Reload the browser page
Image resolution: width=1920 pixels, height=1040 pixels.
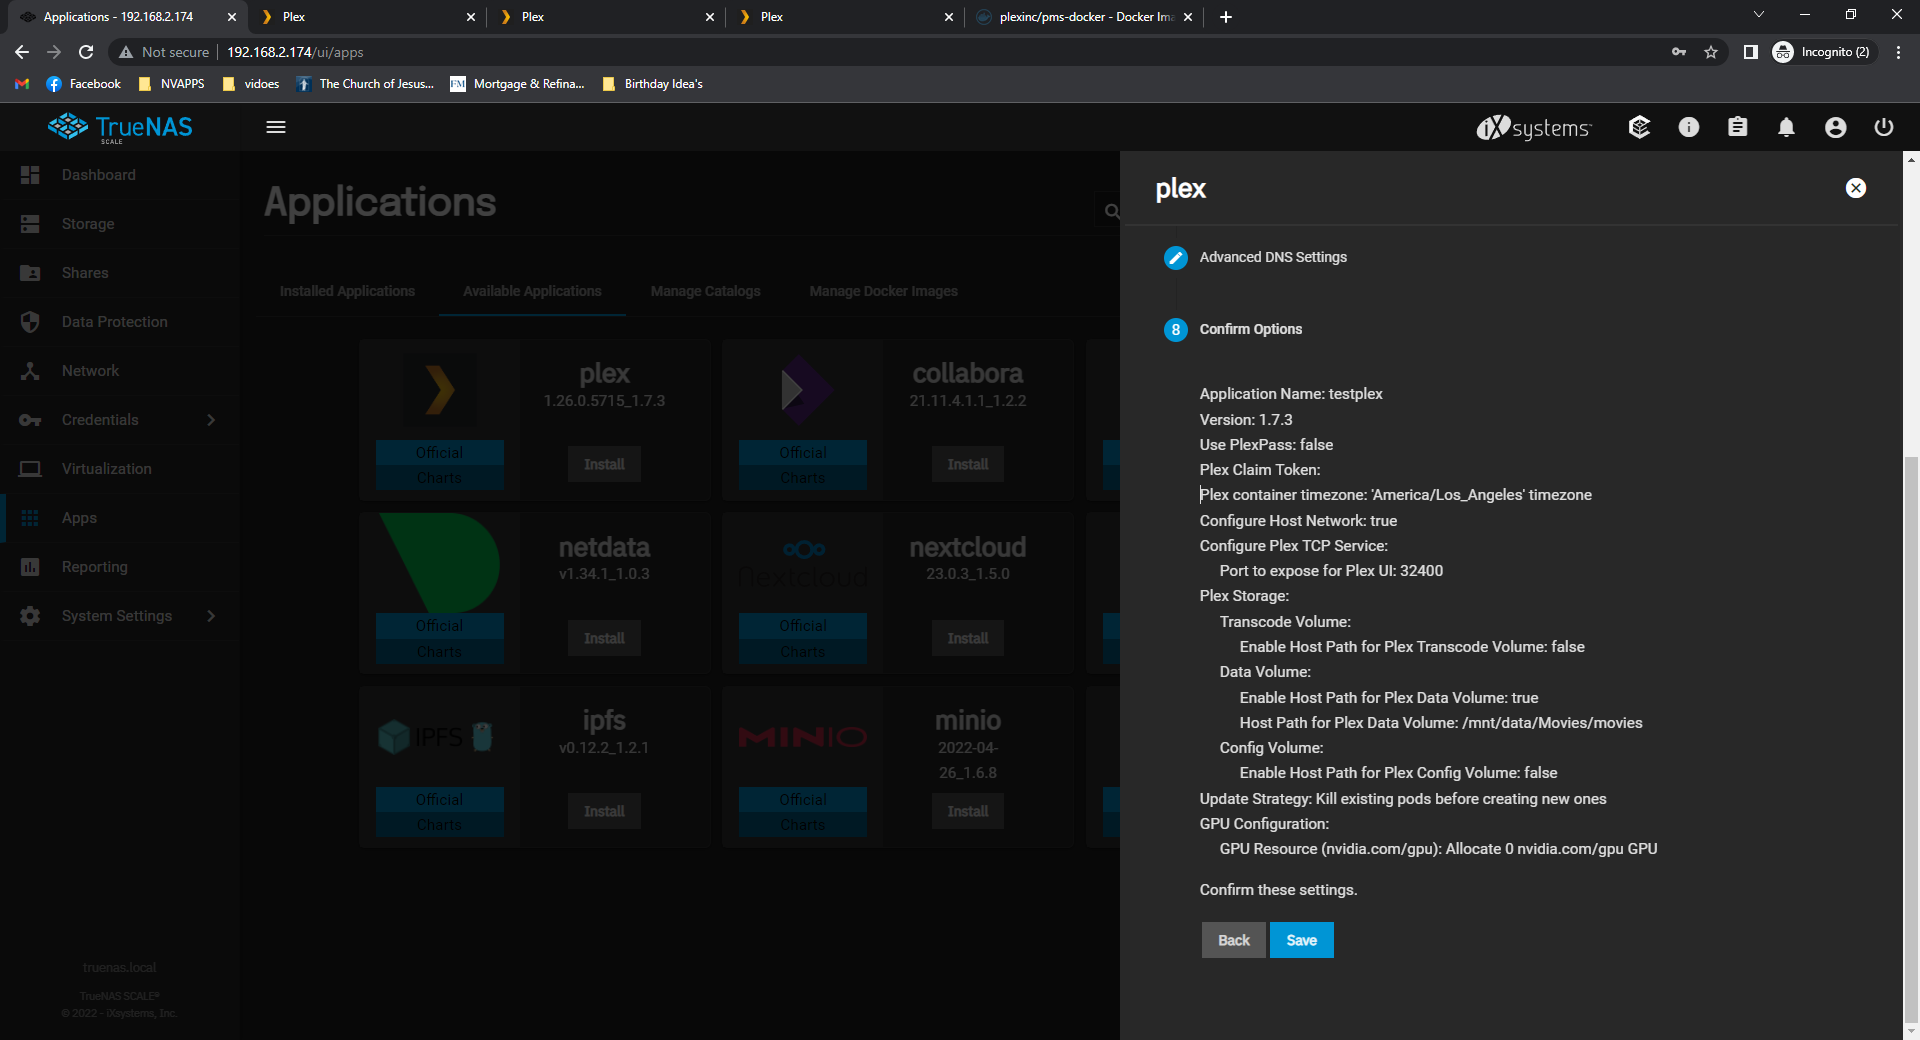(x=86, y=52)
